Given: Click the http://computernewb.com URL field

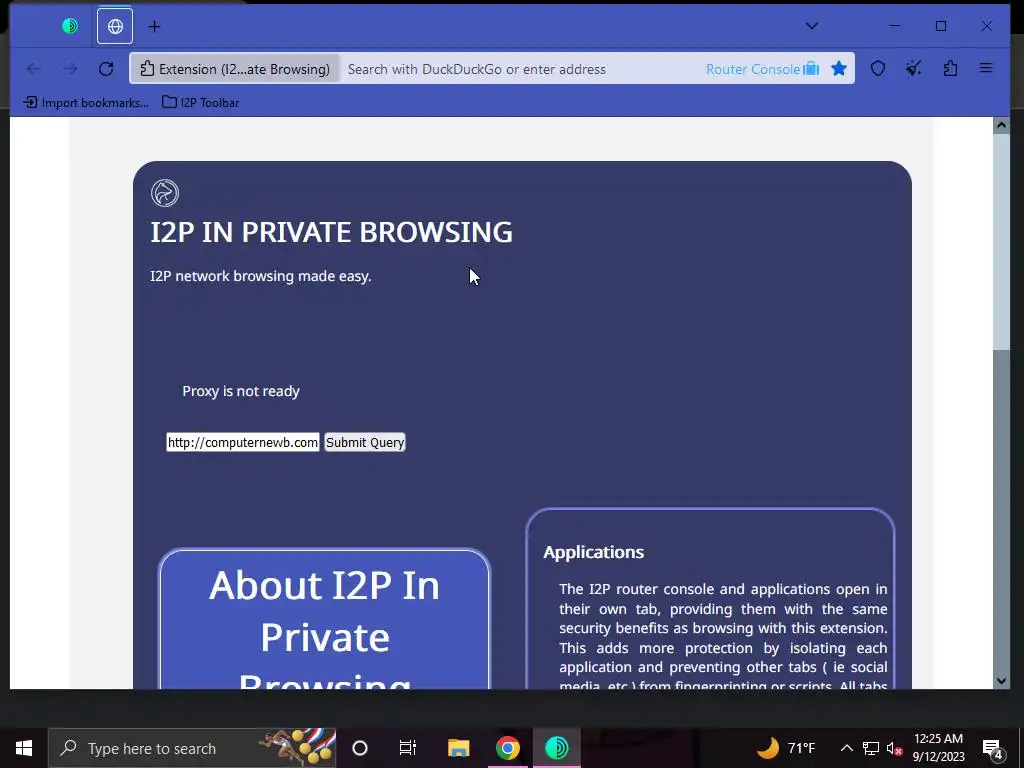Looking at the screenshot, I should pos(242,443).
